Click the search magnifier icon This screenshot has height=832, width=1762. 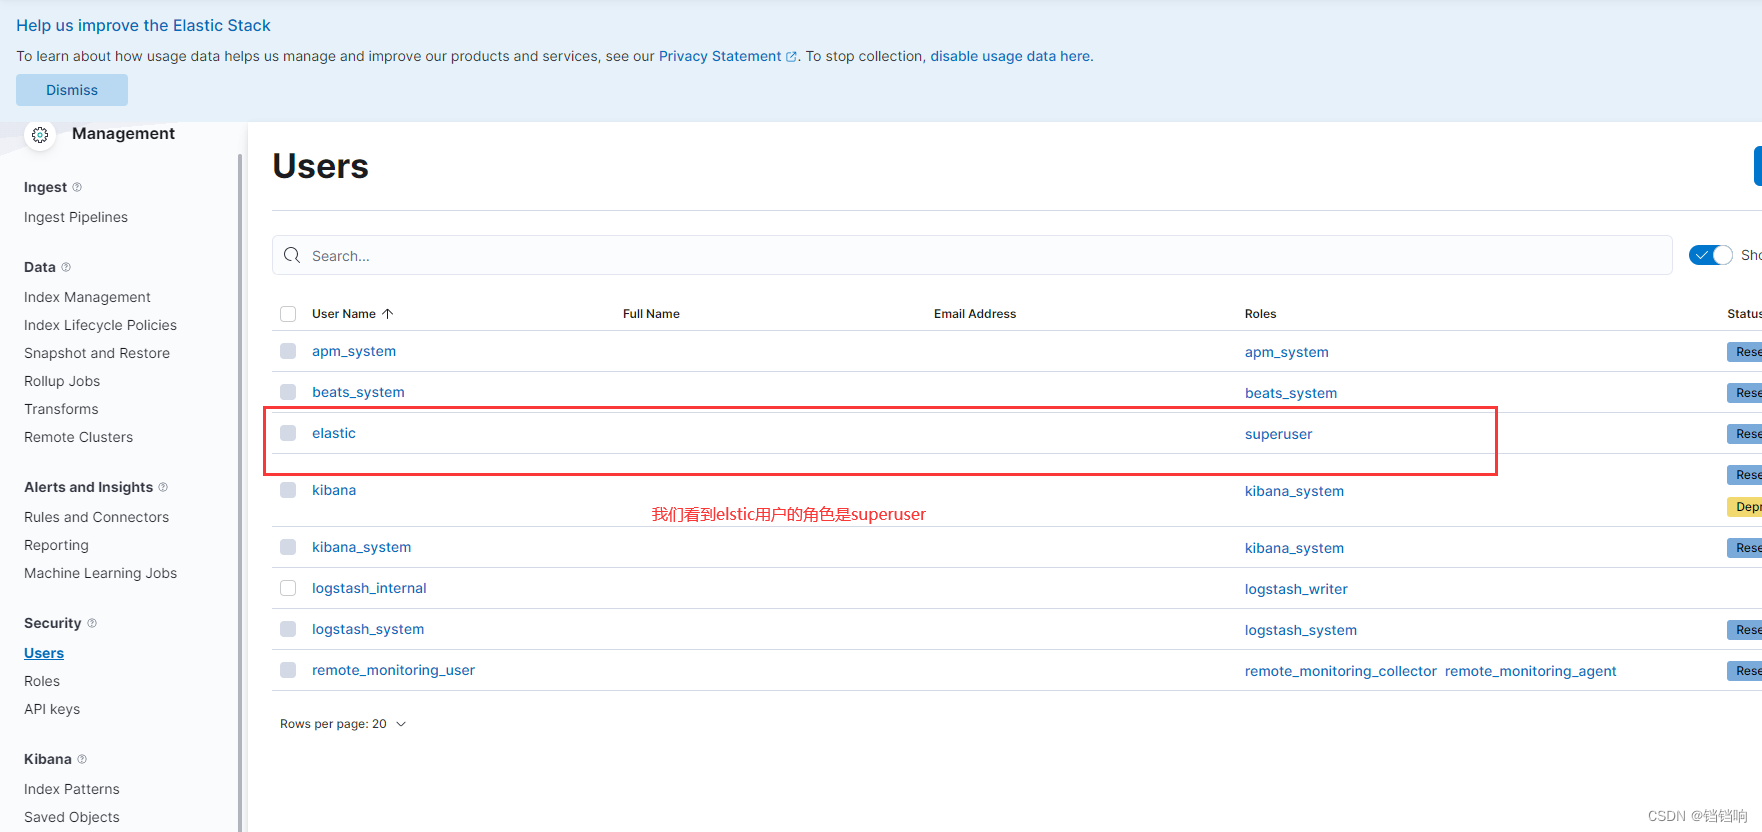tap(292, 255)
